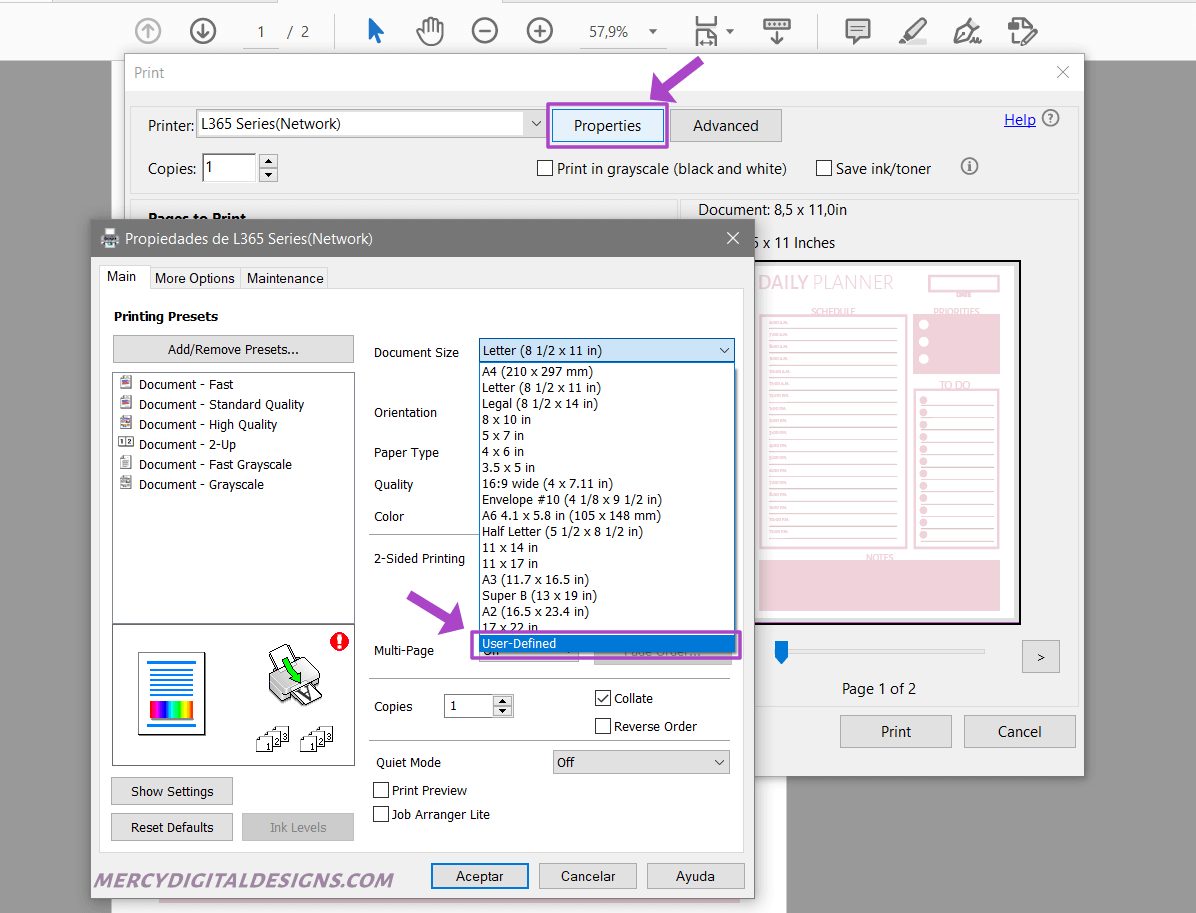Open the Maintenance tab
Image resolution: width=1196 pixels, height=913 pixels.
coord(283,277)
